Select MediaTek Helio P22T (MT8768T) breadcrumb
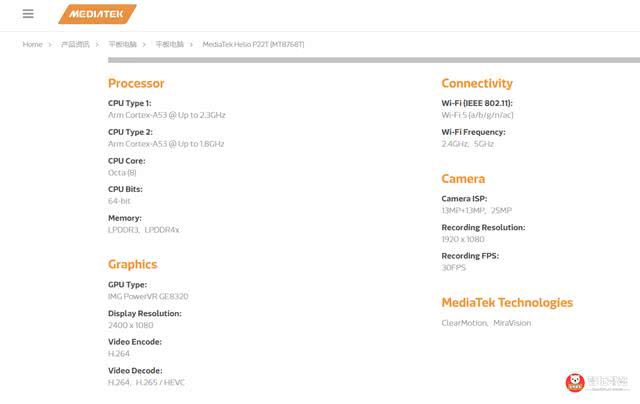 pos(253,44)
